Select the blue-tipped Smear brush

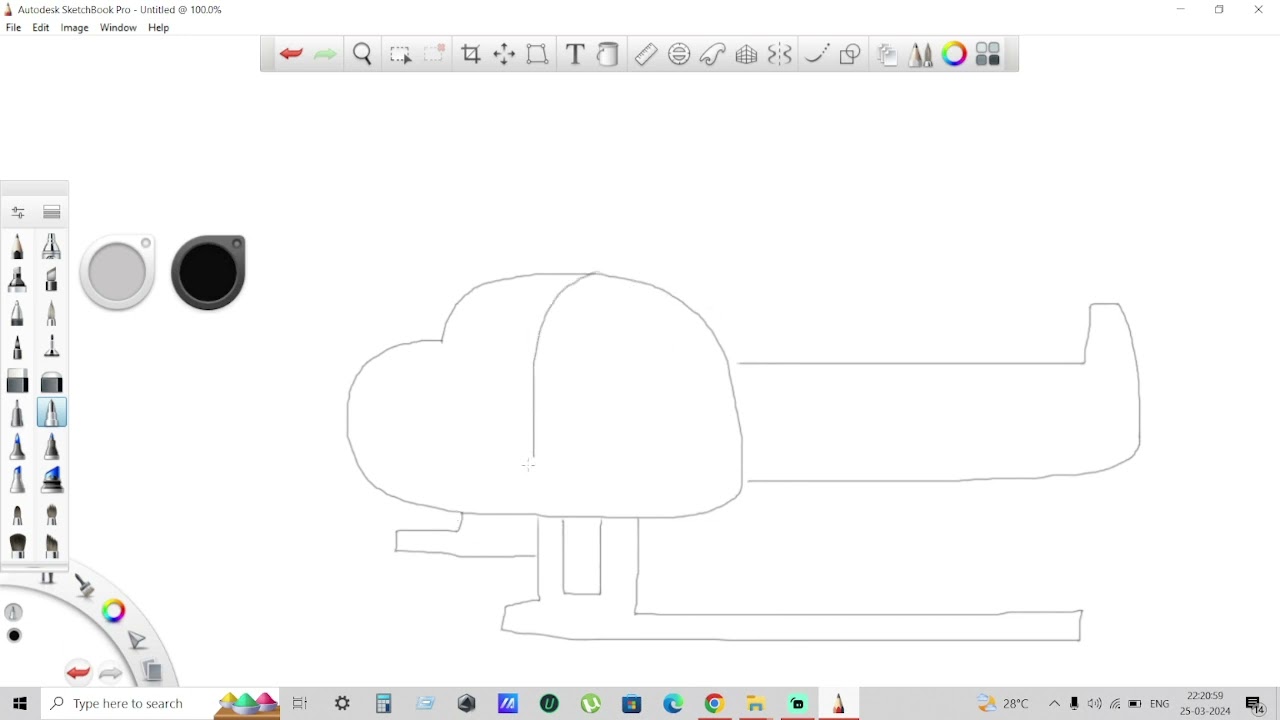coord(18,446)
